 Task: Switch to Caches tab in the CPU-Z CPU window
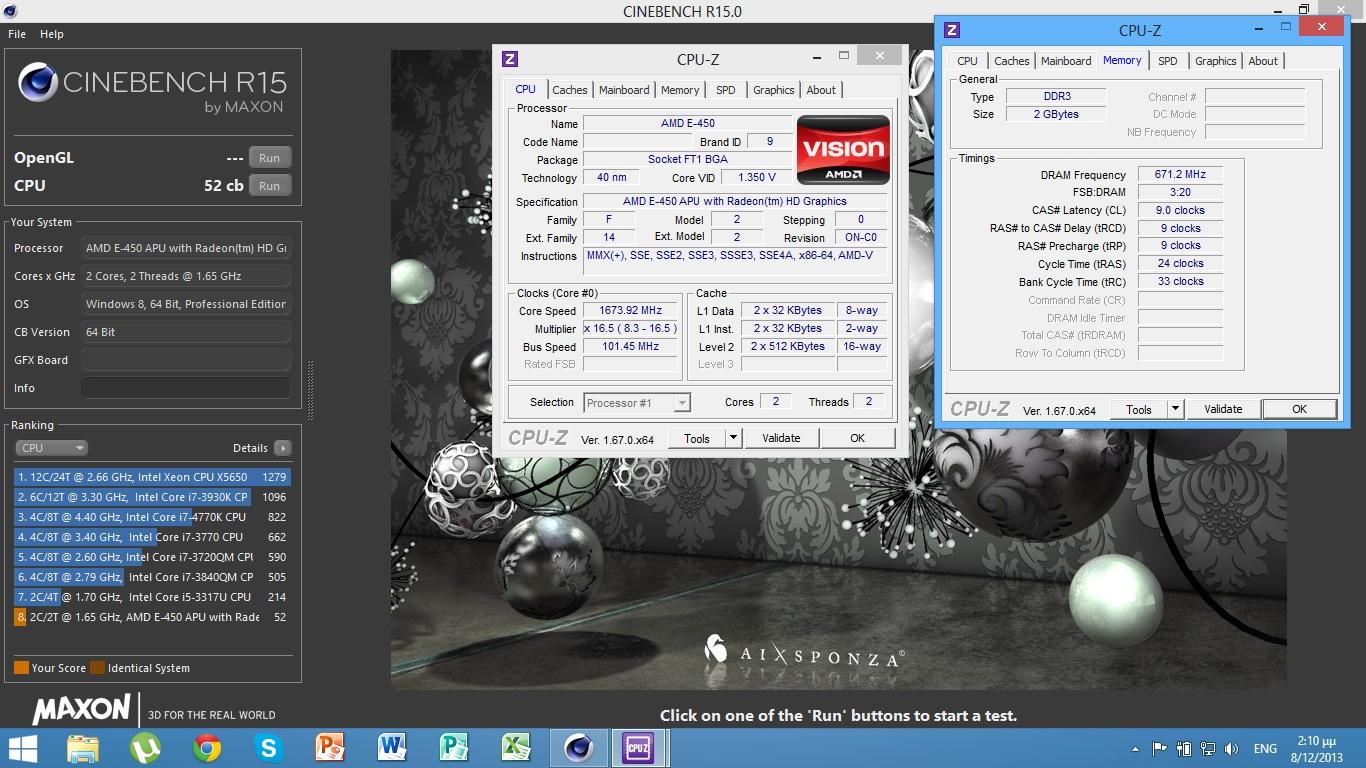tap(570, 90)
